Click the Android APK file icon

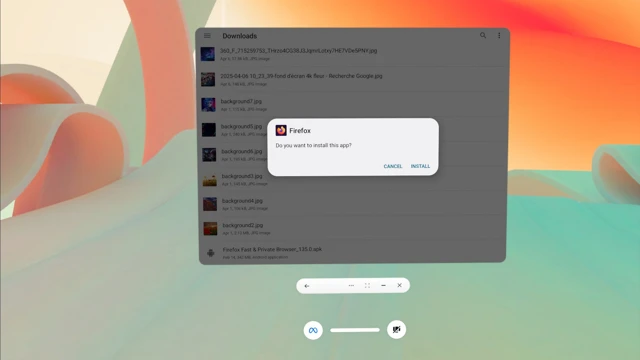[x=211, y=253]
